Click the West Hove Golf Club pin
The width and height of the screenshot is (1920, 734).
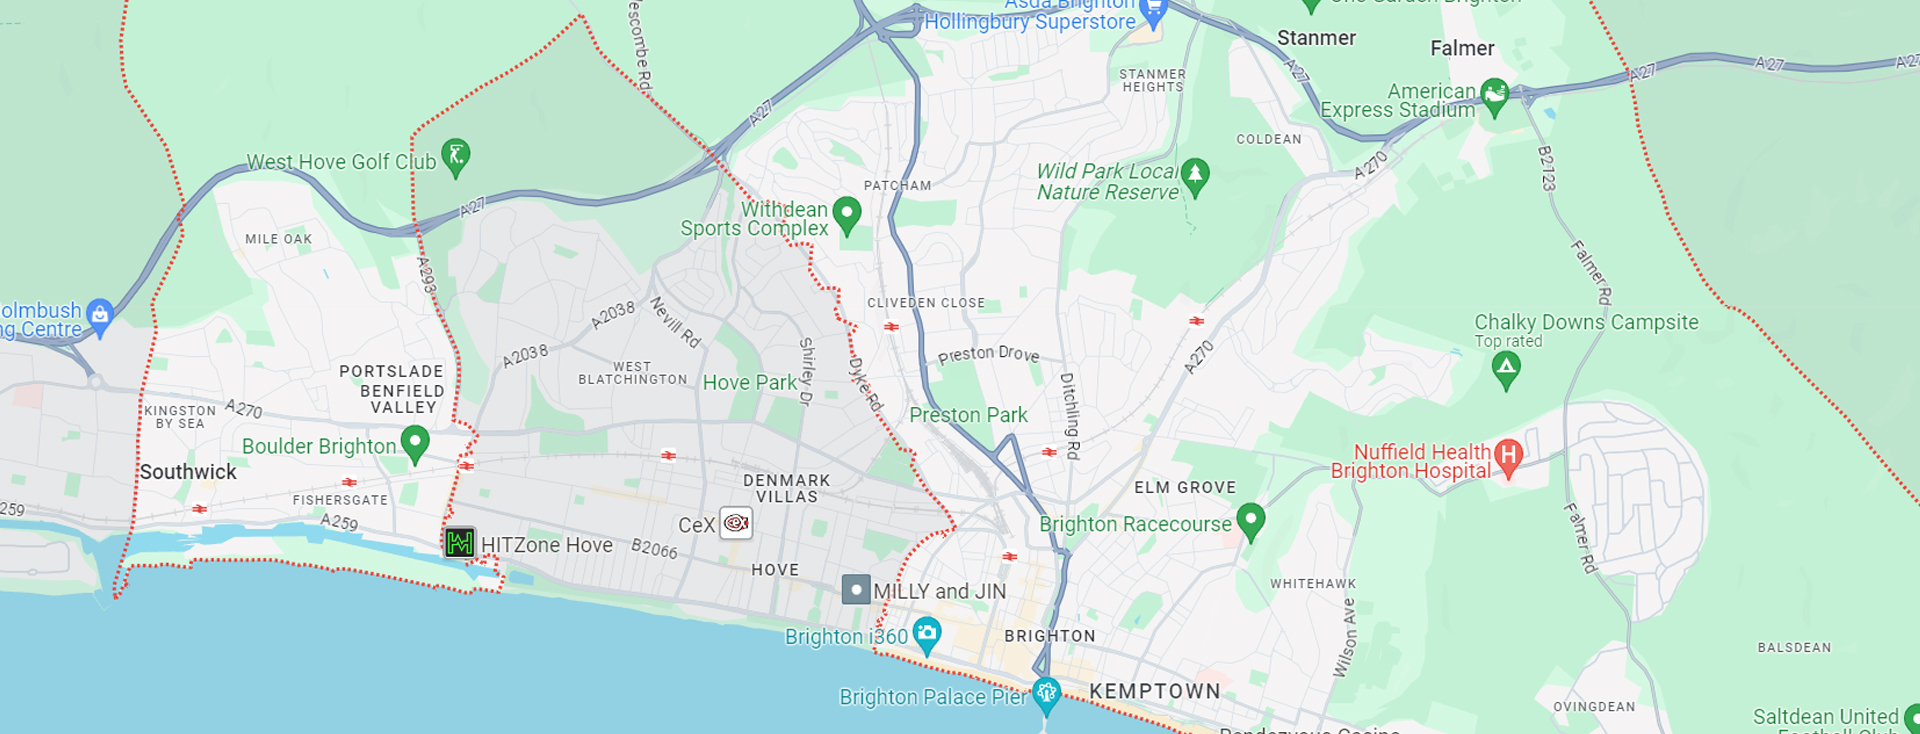click(x=456, y=157)
